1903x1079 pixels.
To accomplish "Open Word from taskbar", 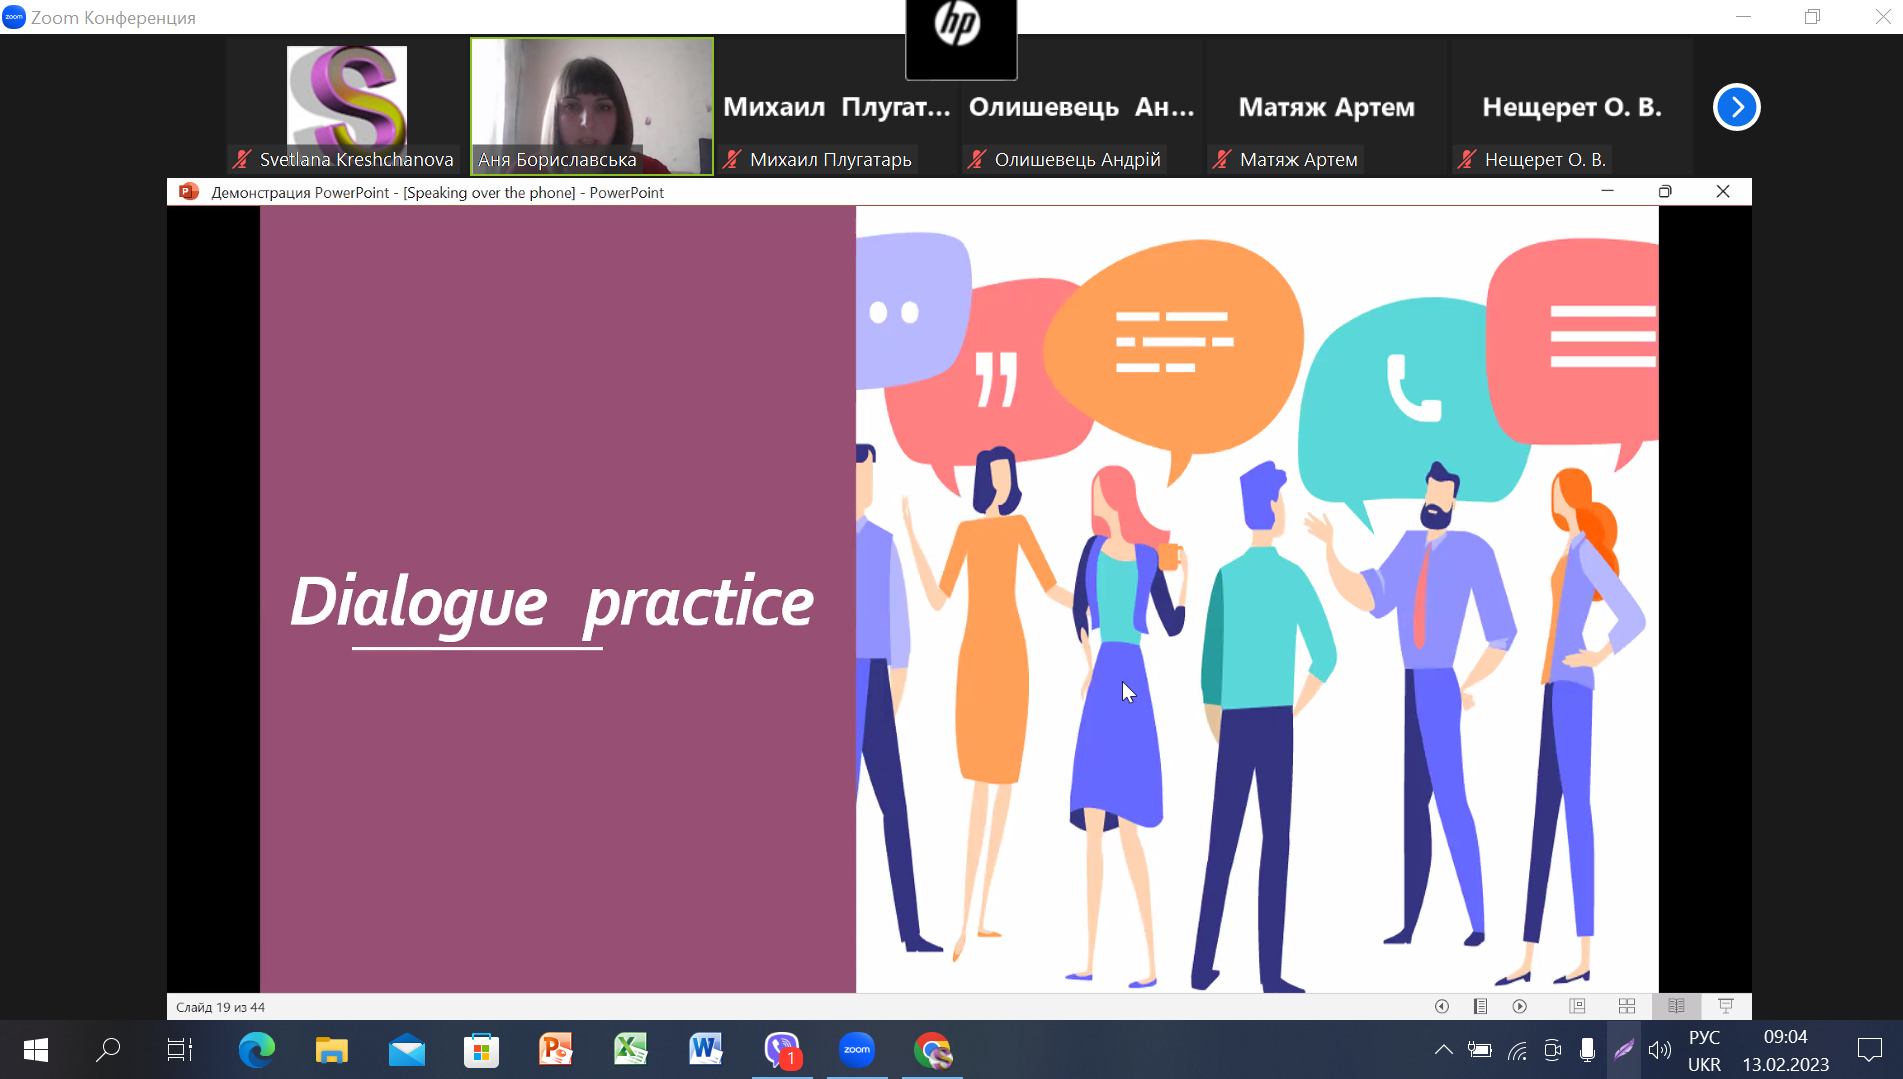I will click(706, 1050).
